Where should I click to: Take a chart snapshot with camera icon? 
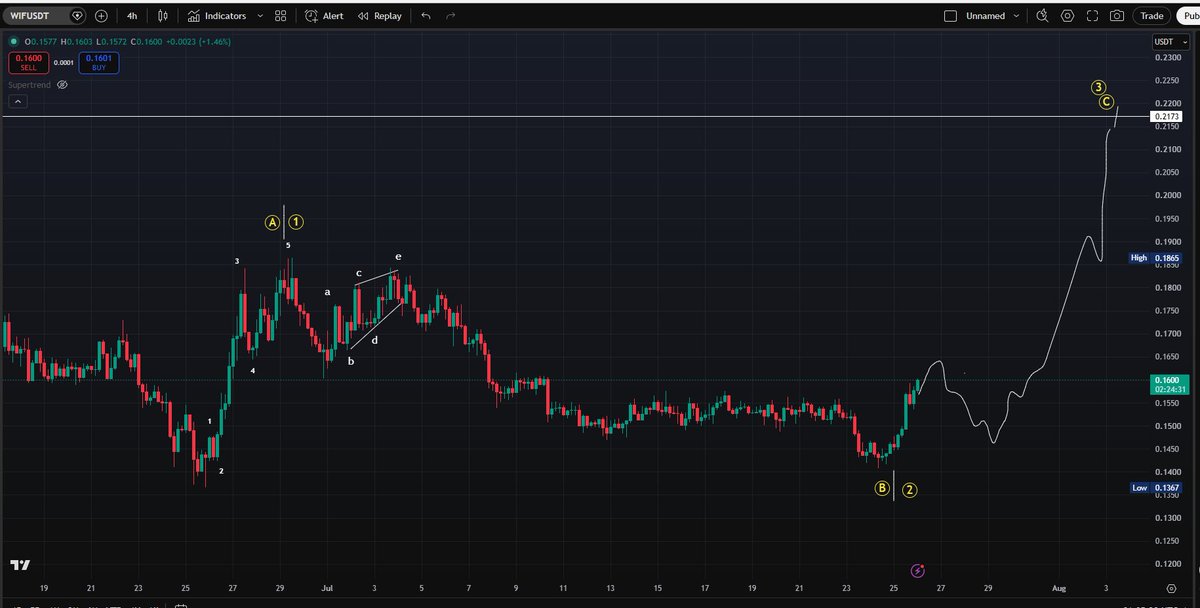pos(1116,16)
